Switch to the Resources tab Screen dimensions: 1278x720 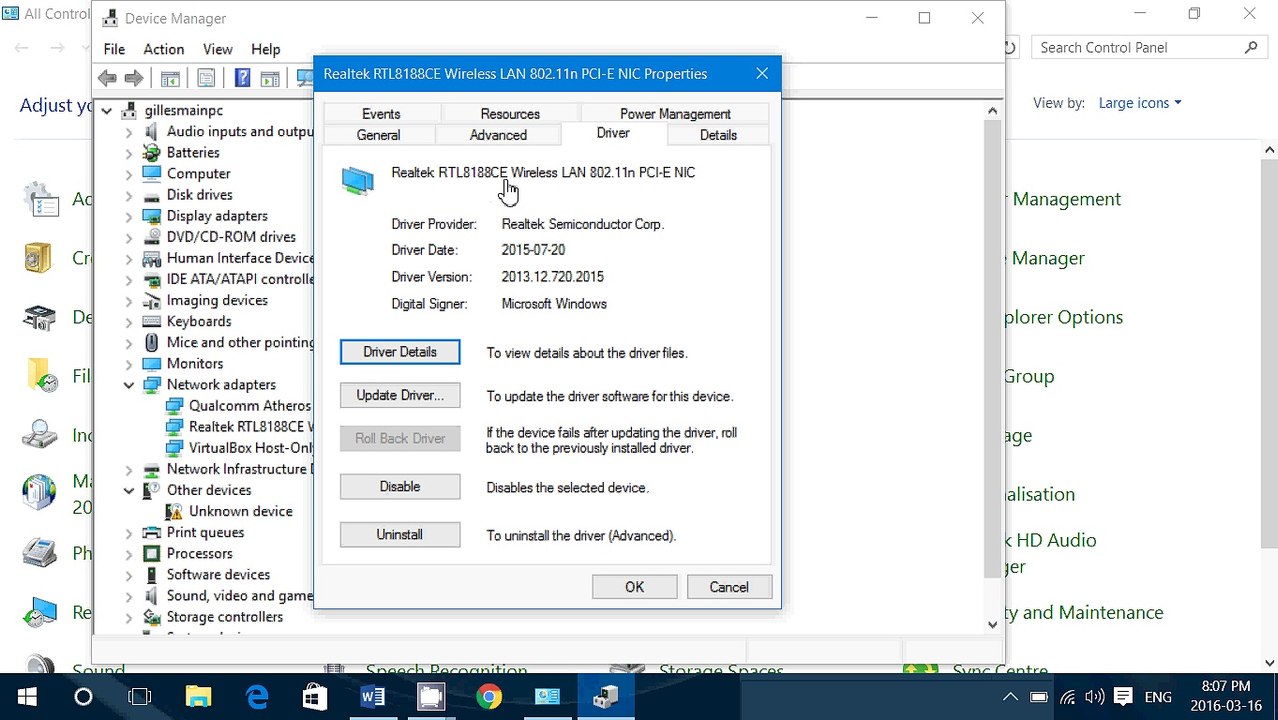[510, 114]
